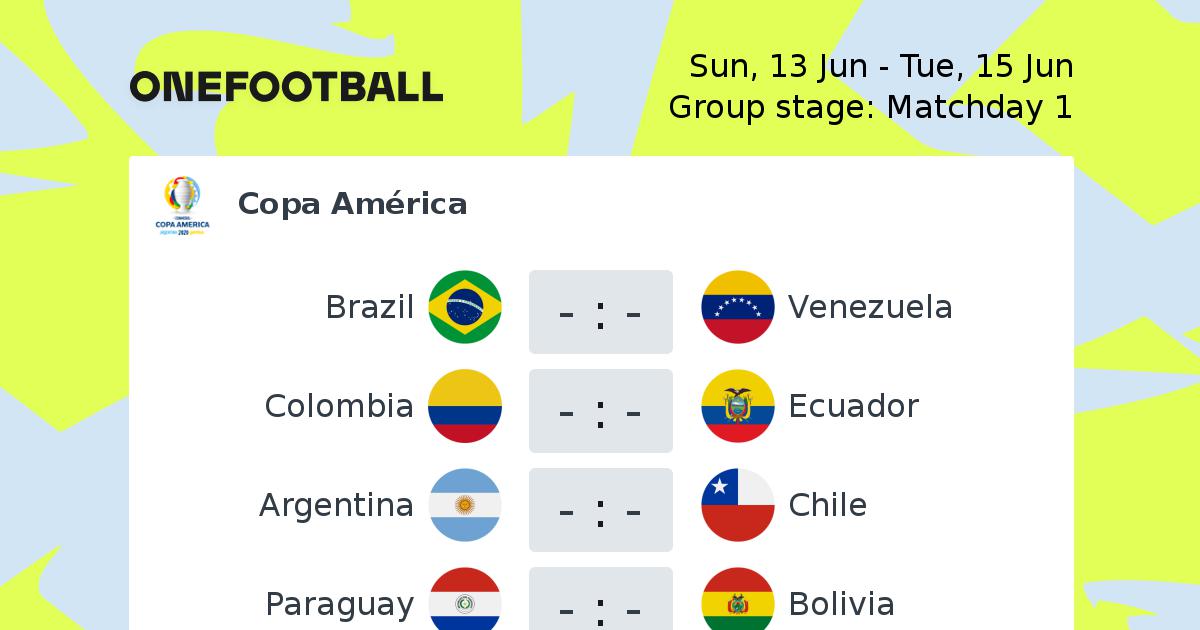Viewport: 1200px width, 630px height.
Task: Open the Brazil vs Venezuela score box
Action: tap(601, 312)
